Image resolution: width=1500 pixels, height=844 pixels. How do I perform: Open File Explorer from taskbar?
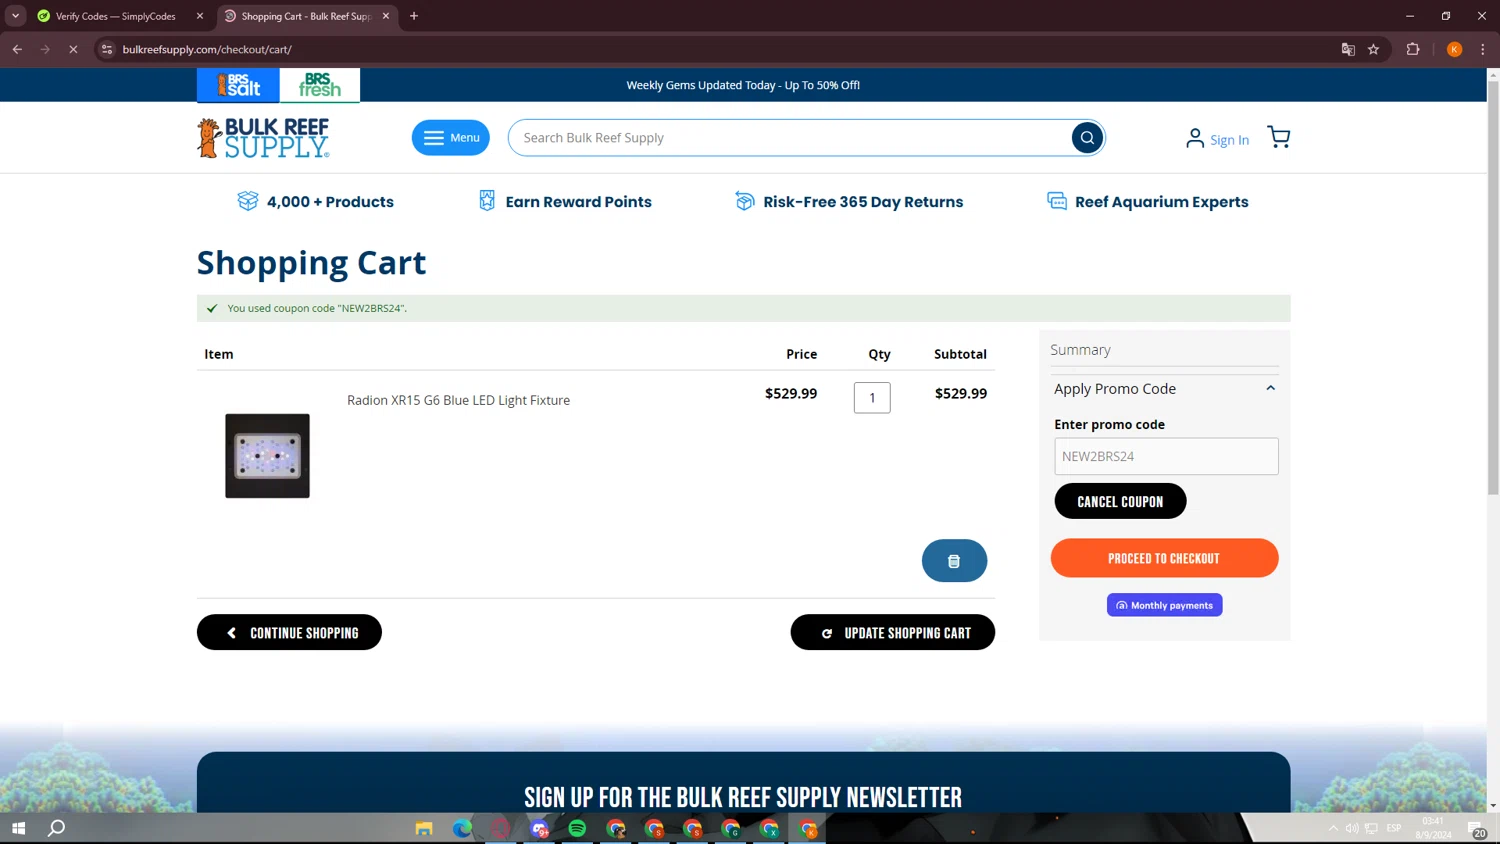[x=424, y=828]
